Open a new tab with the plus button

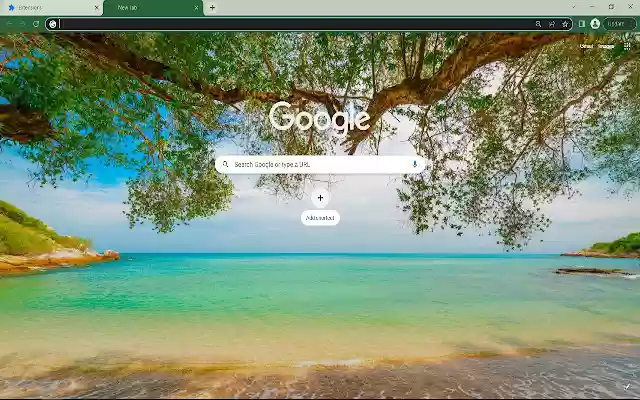212,7
